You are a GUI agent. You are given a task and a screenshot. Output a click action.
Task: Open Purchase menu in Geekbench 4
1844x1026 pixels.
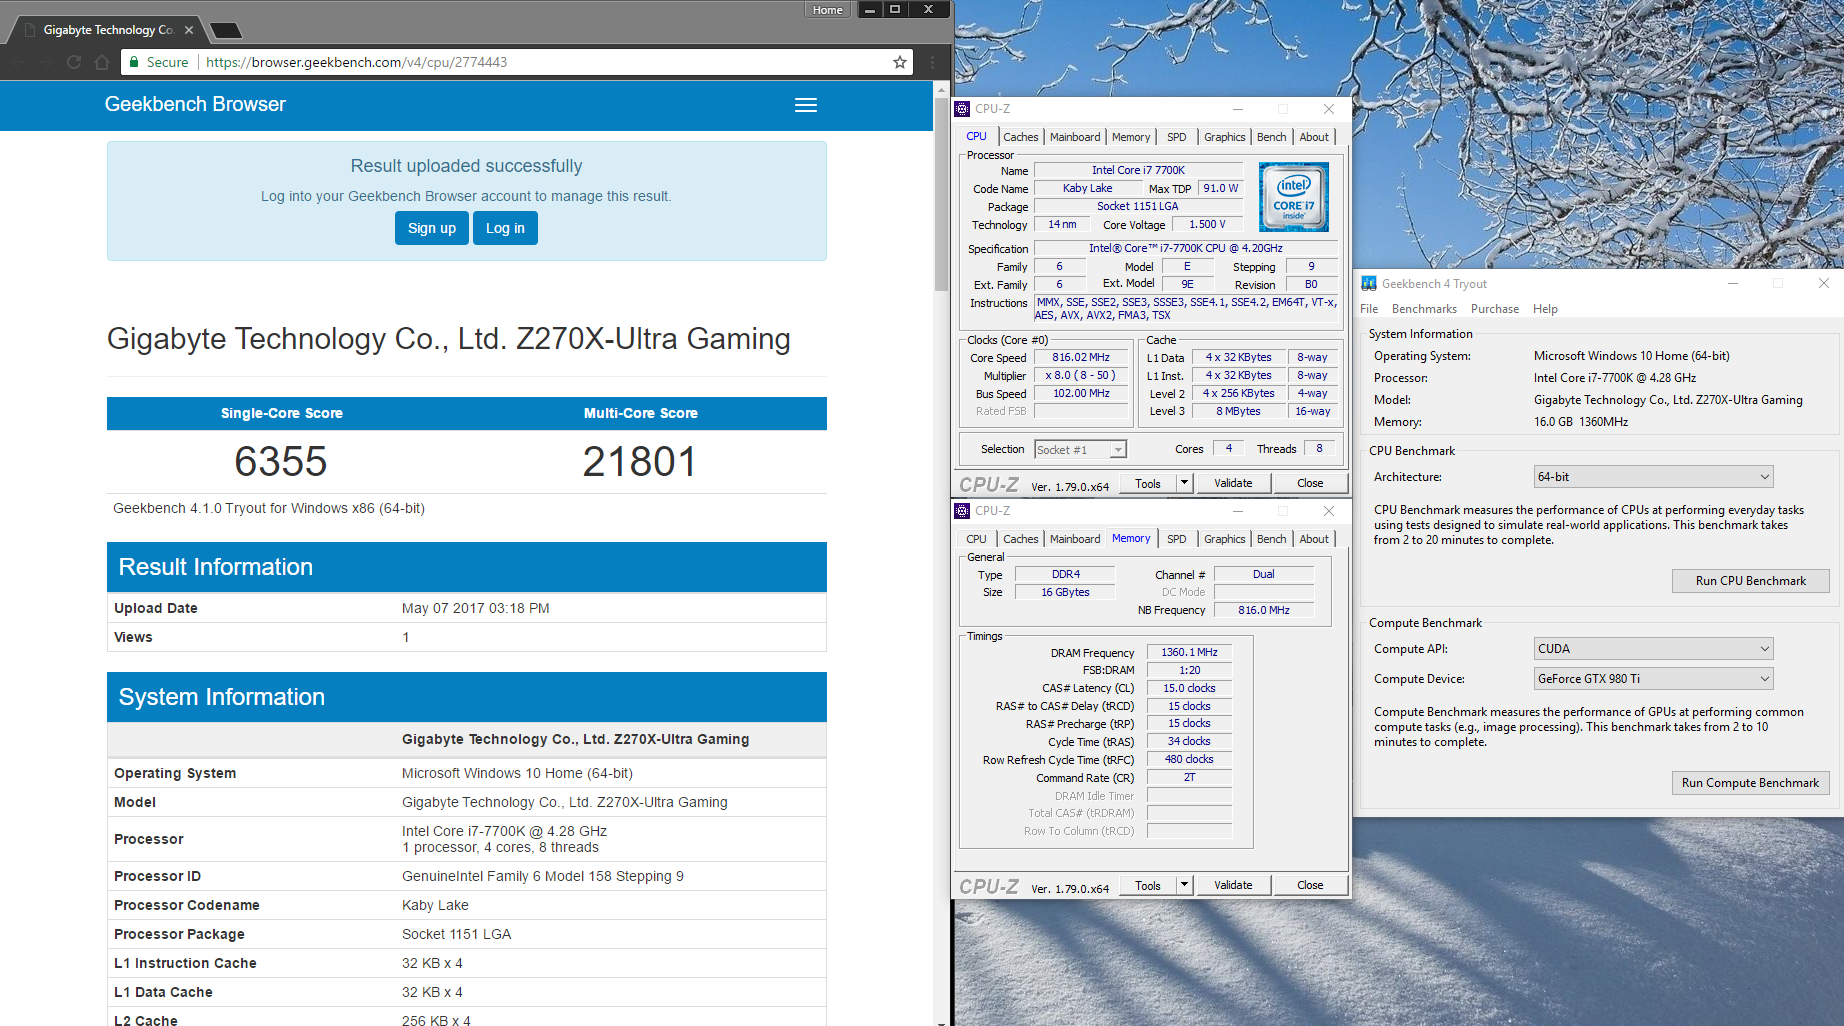(x=1494, y=309)
